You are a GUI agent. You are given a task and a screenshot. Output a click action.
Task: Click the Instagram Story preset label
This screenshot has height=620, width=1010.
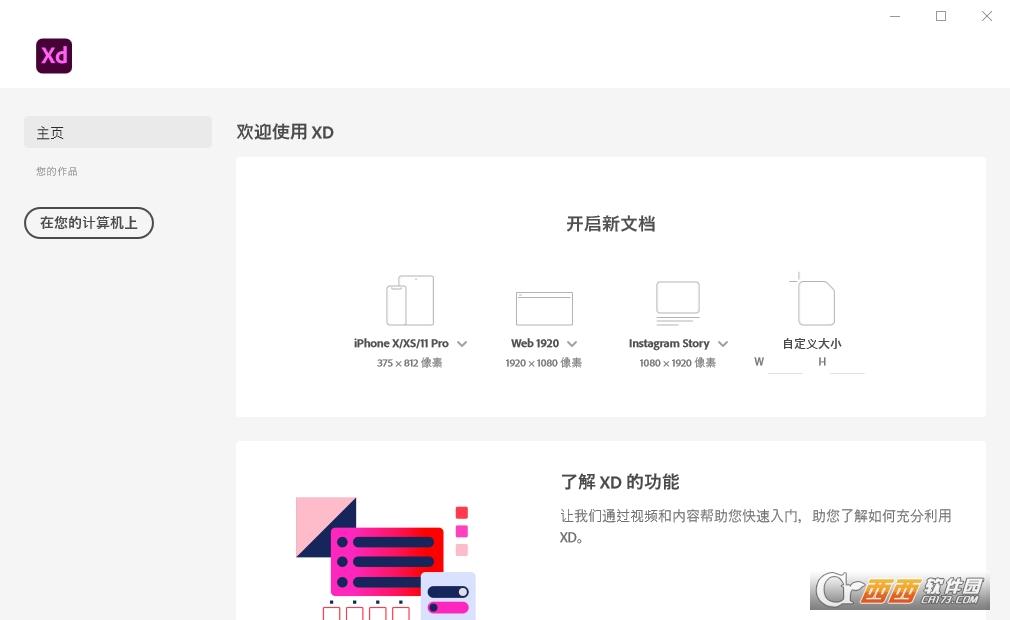668,343
